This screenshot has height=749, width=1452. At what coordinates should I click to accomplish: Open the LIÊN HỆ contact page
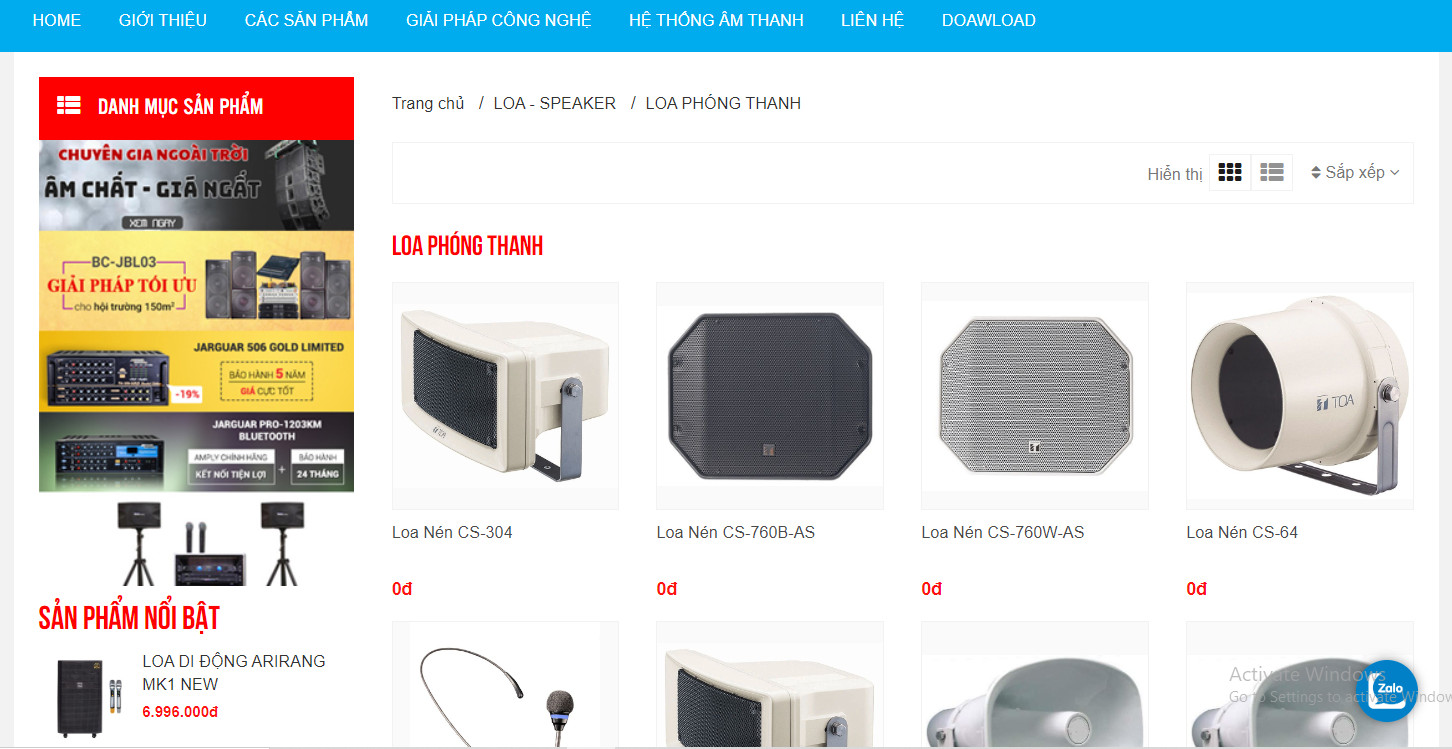coord(873,20)
